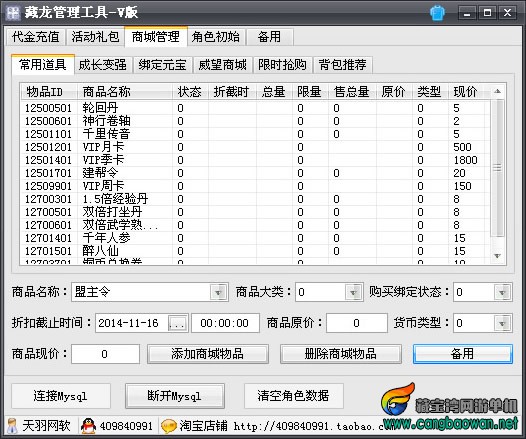Switch to the 活动礼包 tab
Image resolution: width=526 pixels, height=439 pixels.
(x=95, y=37)
